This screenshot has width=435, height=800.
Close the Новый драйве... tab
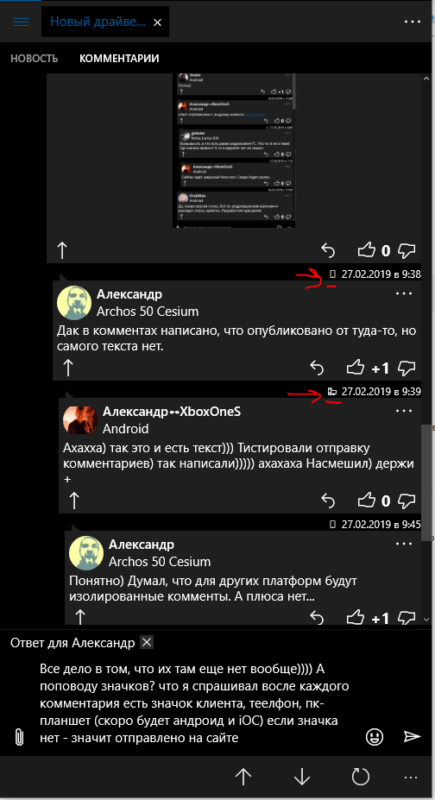158,22
